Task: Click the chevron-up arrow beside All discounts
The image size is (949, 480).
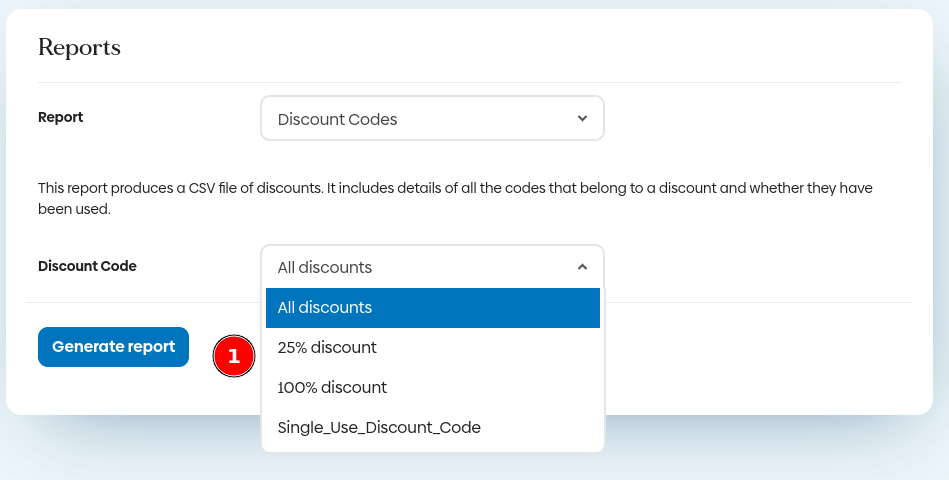Action: (582, 267)
